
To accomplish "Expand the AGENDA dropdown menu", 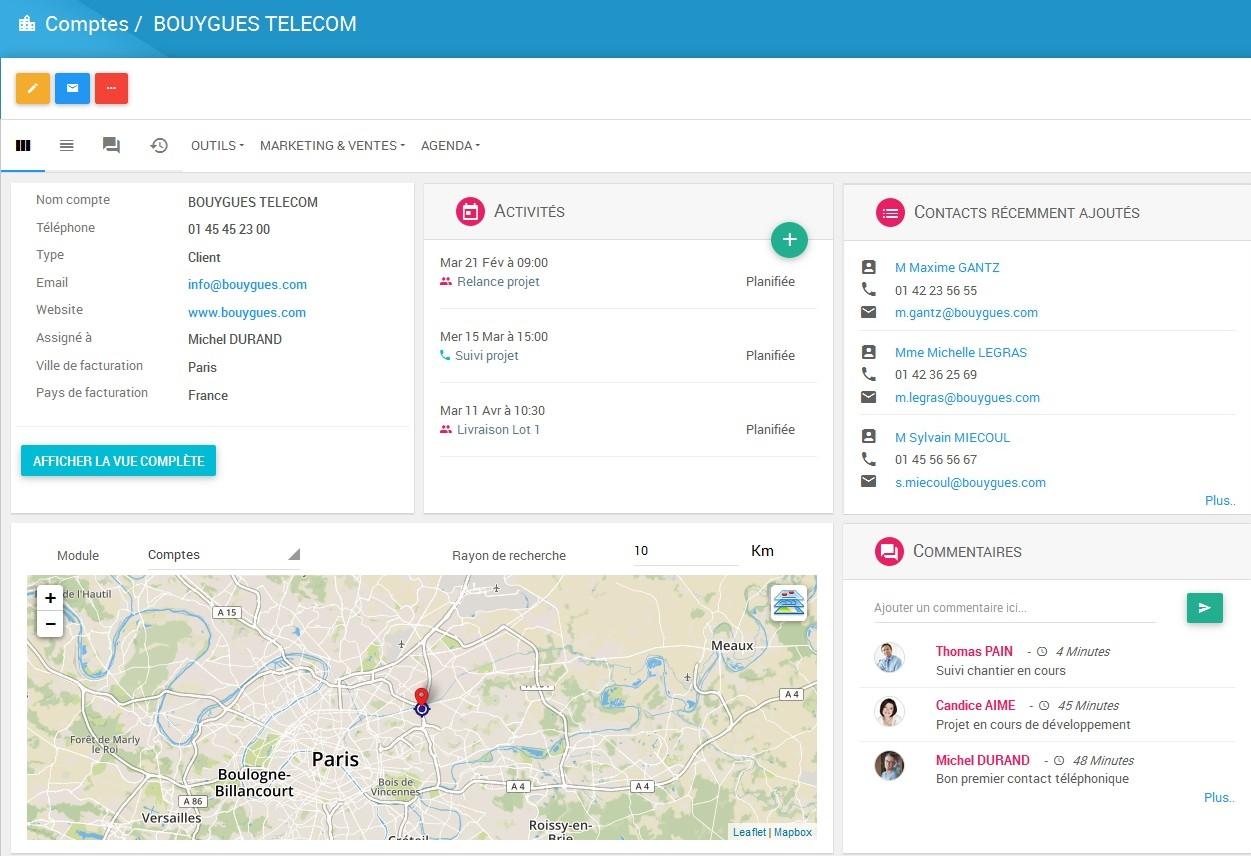I will click(x=450, y=146).
